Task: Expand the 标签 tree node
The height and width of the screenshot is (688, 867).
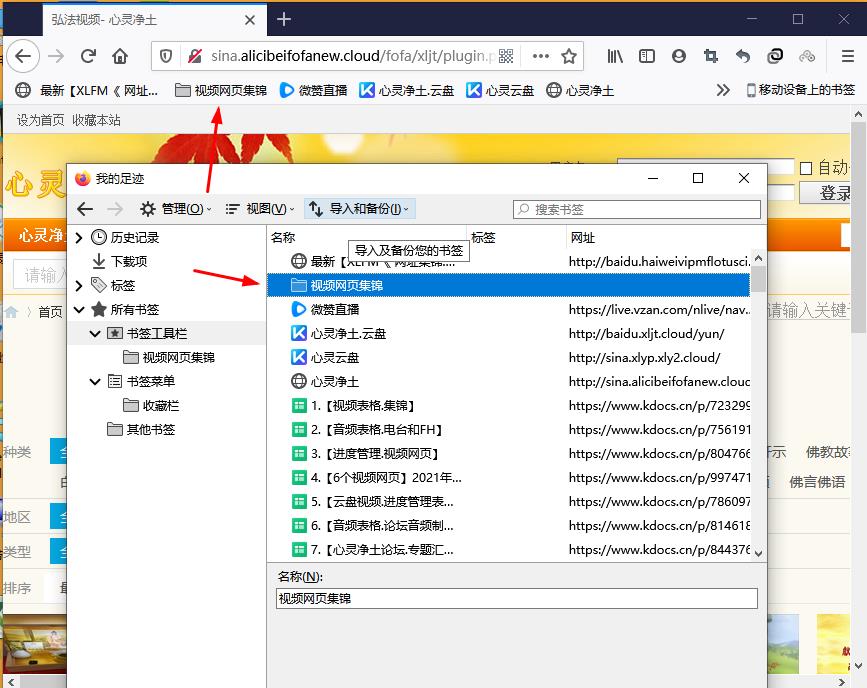Action: [x=79, y=285]
